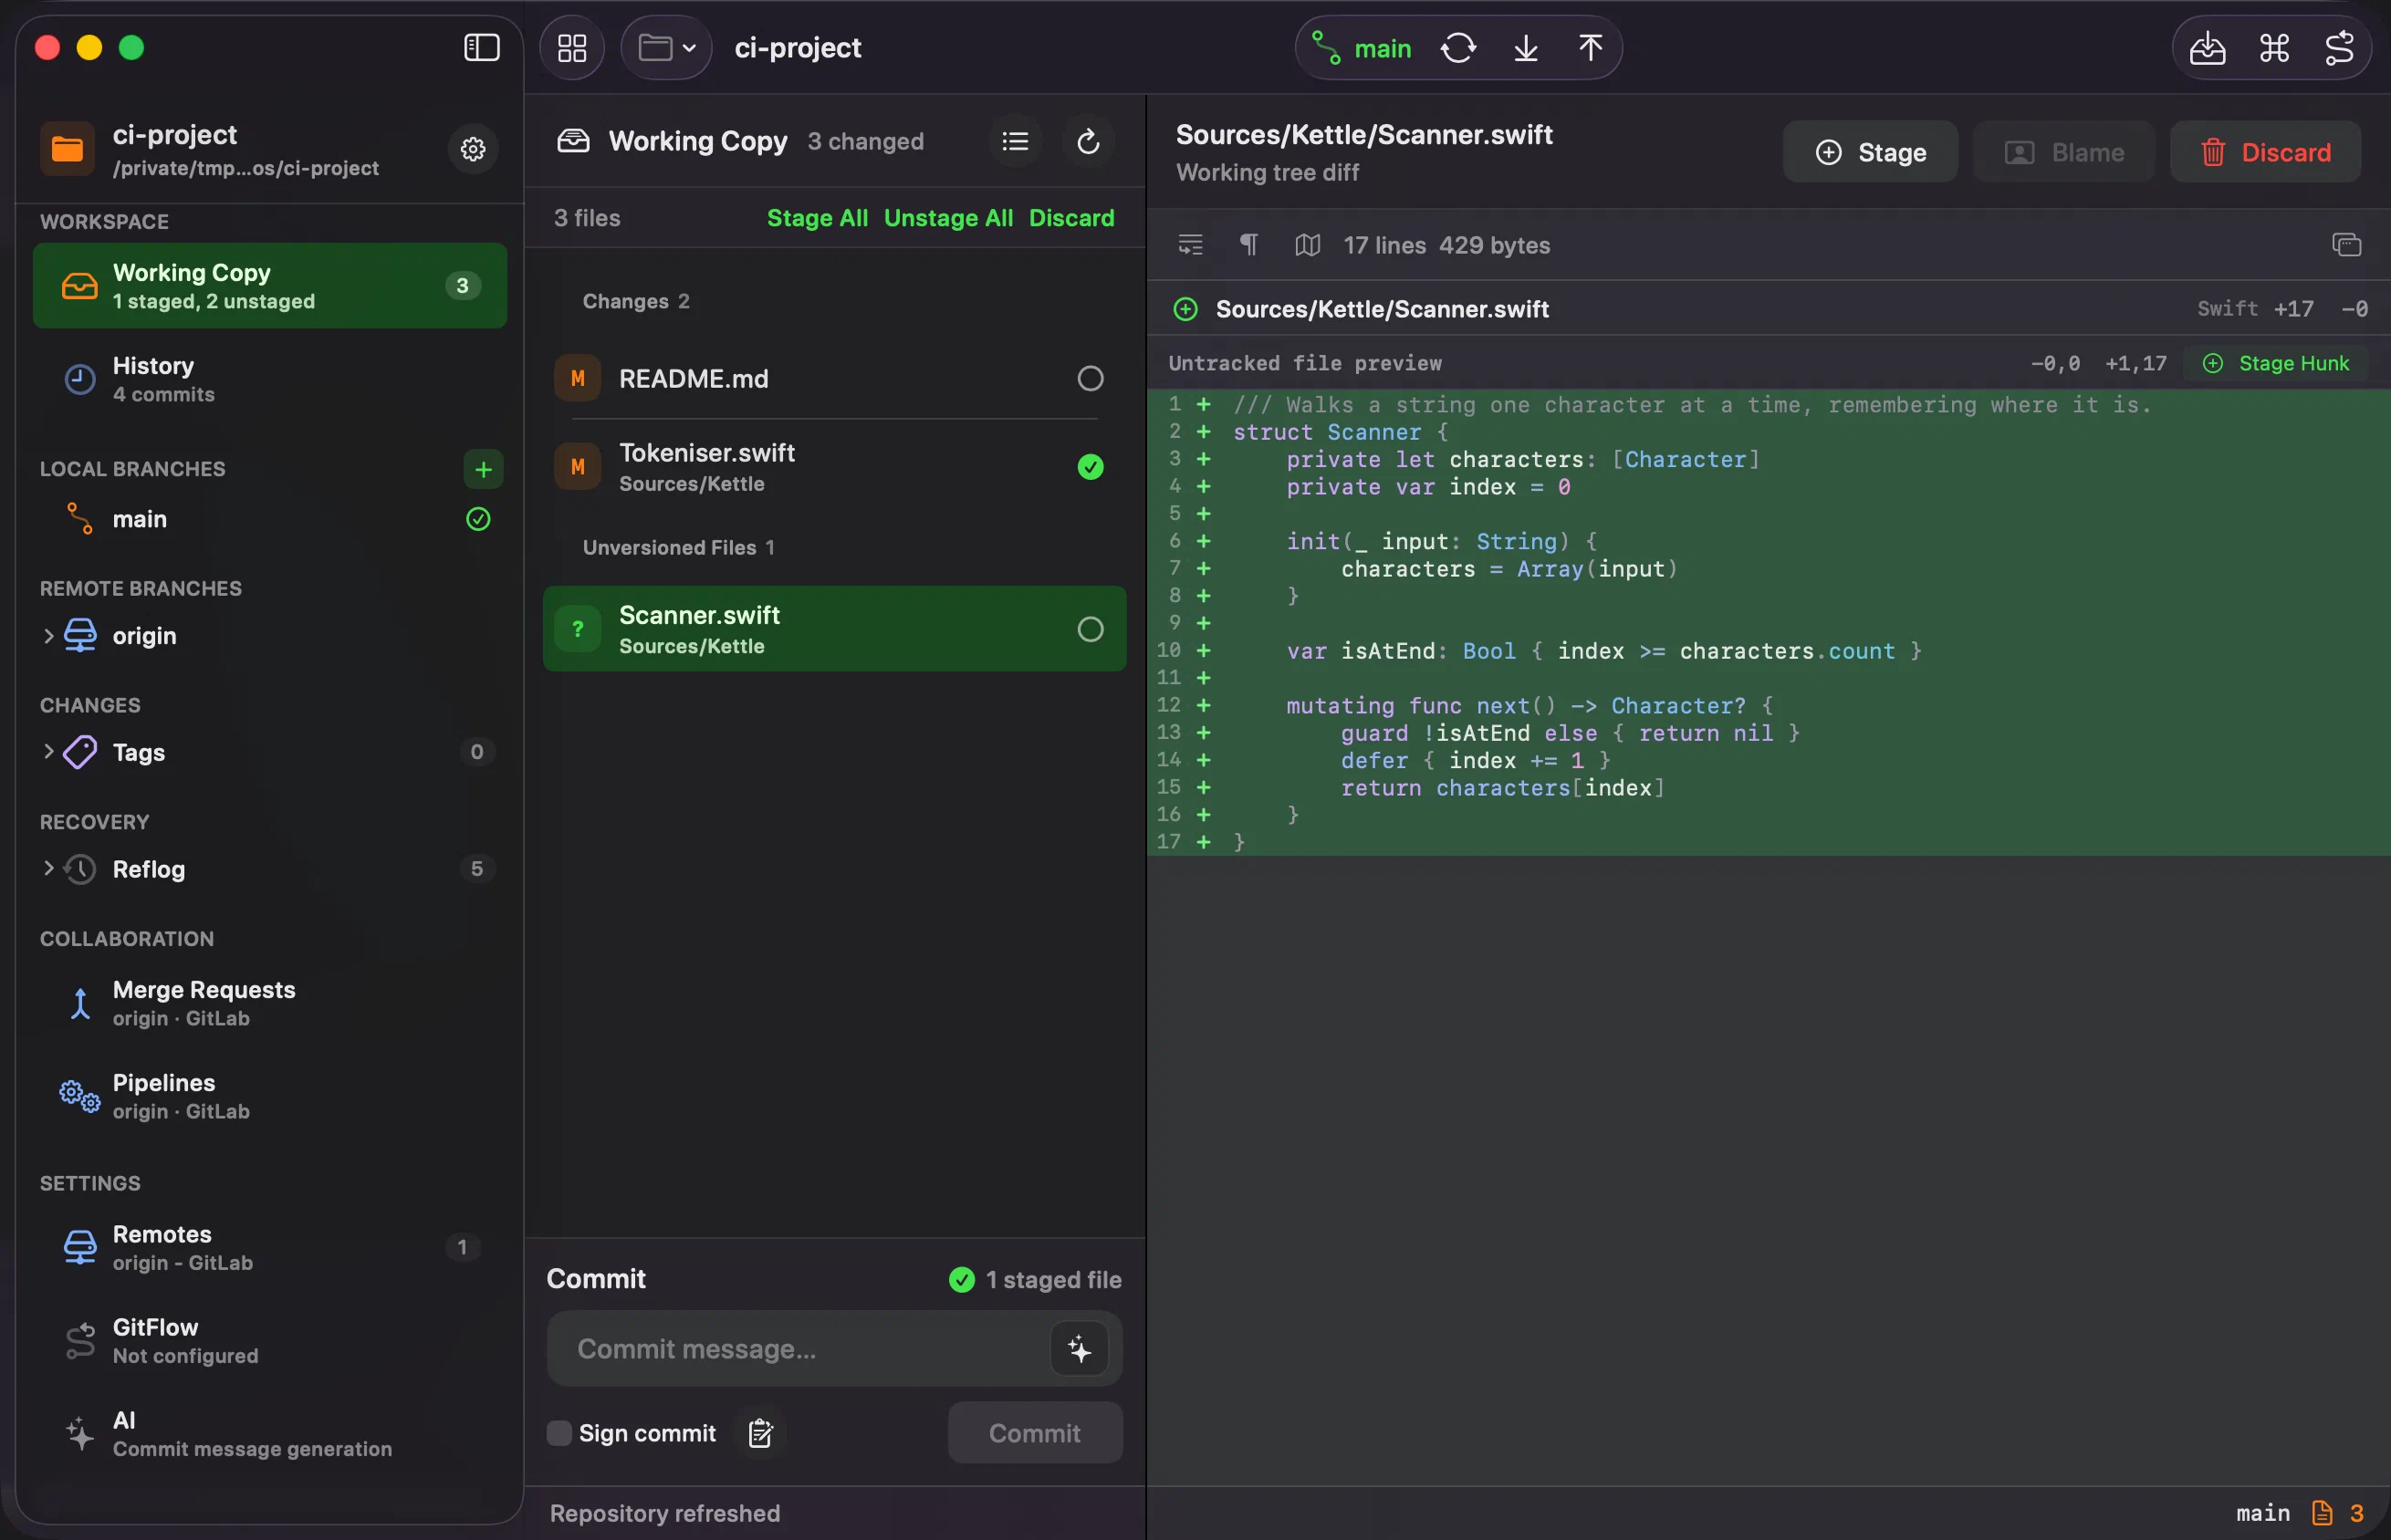Click the Commit button
This screenshot has width=2391, height=1540.
(x=1035, y=1433)
